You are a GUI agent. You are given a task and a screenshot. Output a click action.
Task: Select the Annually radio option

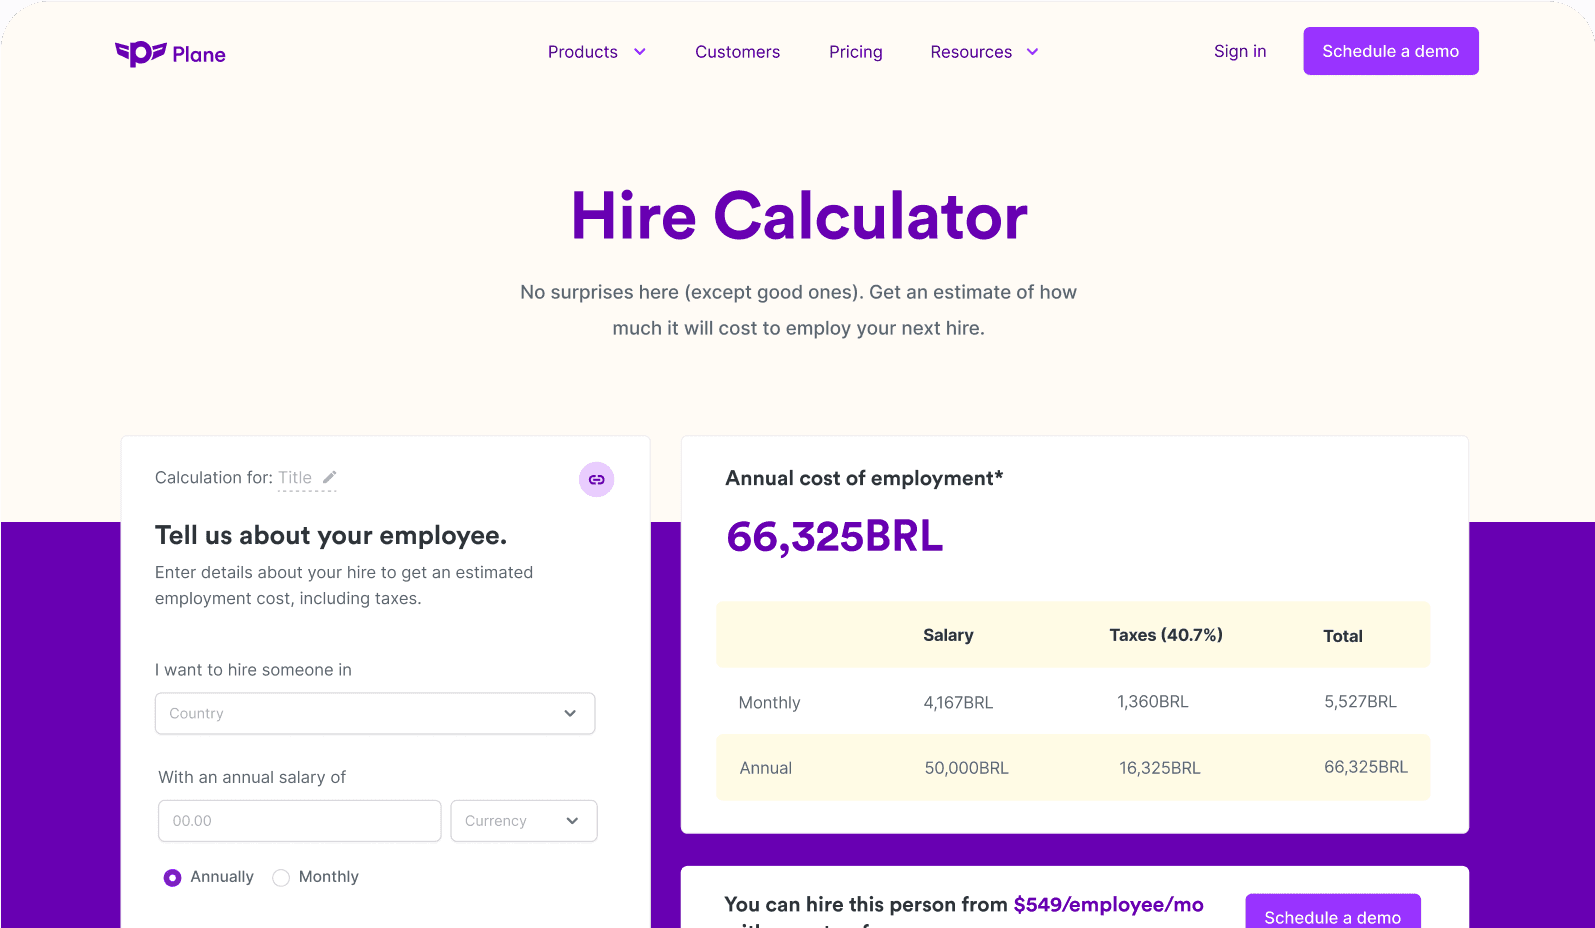(x=172, y=877)
